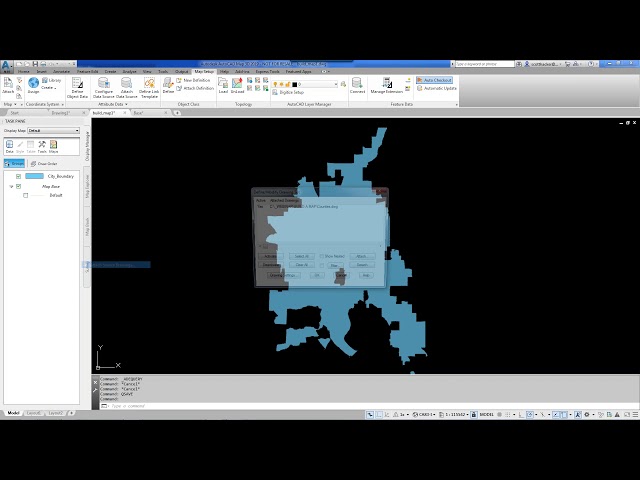Expand the Feature Data panel launcher arrow
The height and width of the screenshot is (480, 640).
click(456, 105)
